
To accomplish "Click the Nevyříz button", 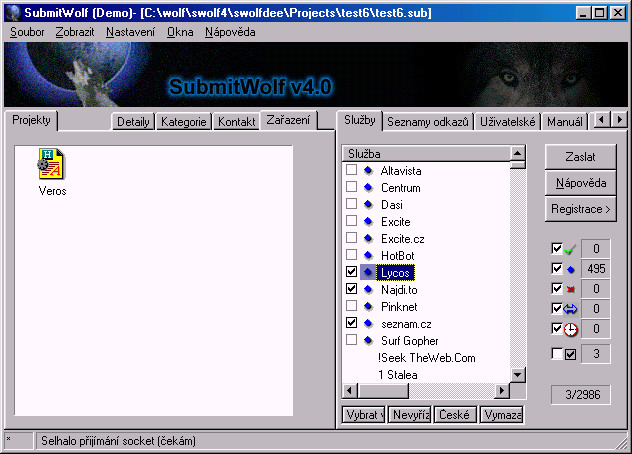I will tap(409, 415).
